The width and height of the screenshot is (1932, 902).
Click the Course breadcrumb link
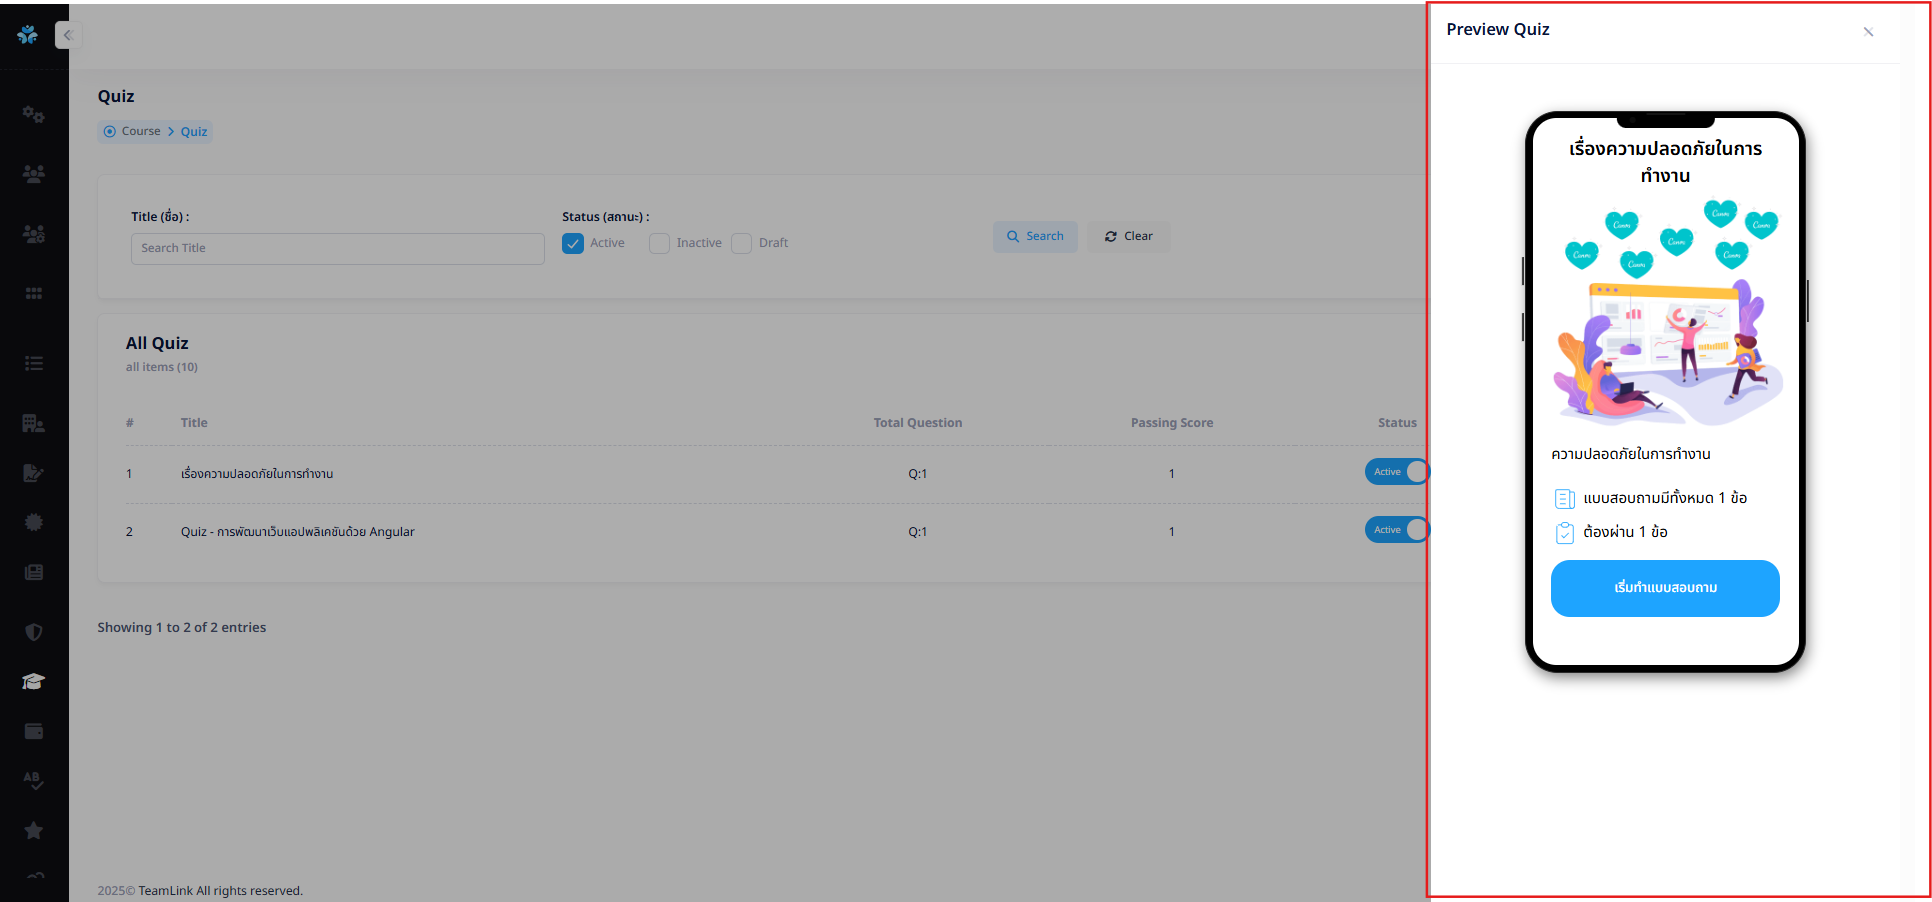pos(141,131)
